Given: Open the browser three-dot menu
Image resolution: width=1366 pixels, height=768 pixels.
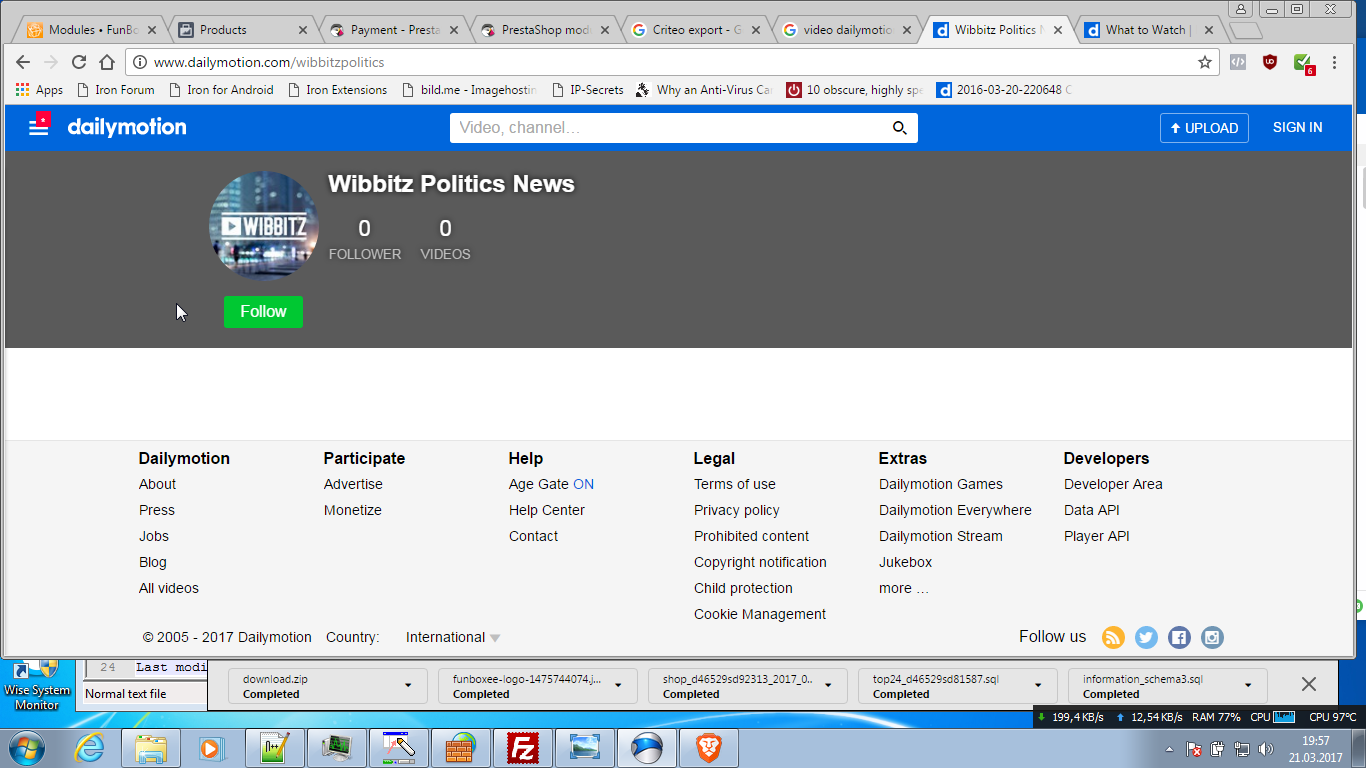Looking at the screenshot, I should [x=1336, y=62].
